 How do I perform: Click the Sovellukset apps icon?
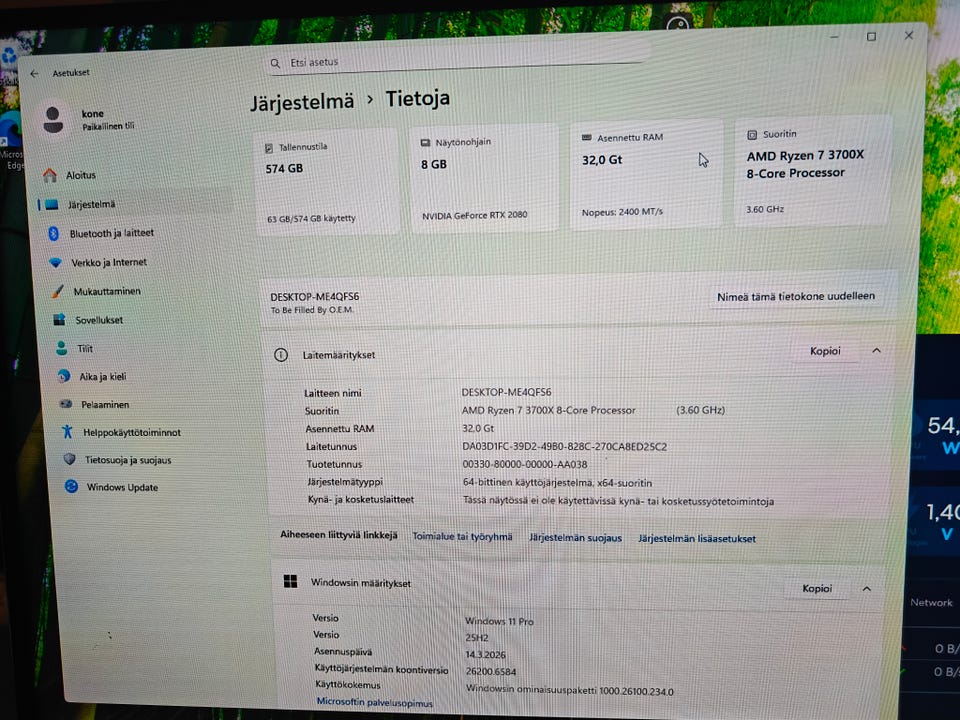[x=59, y=320]
